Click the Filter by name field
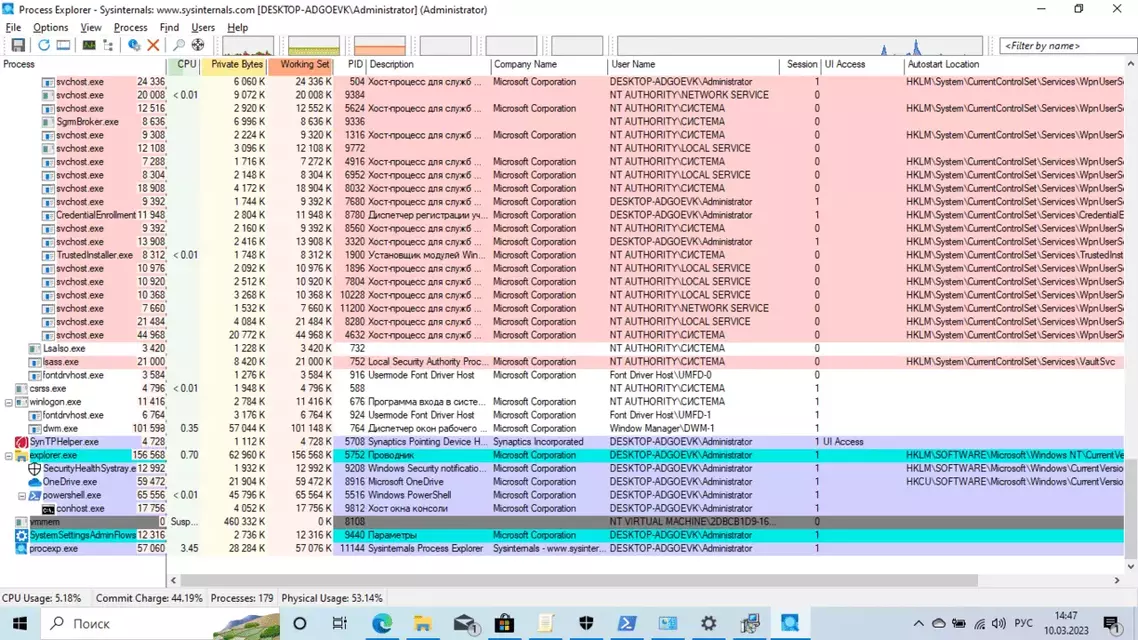The width and height of the screenshot is (1138, 640). click(x=1067, y=46)
